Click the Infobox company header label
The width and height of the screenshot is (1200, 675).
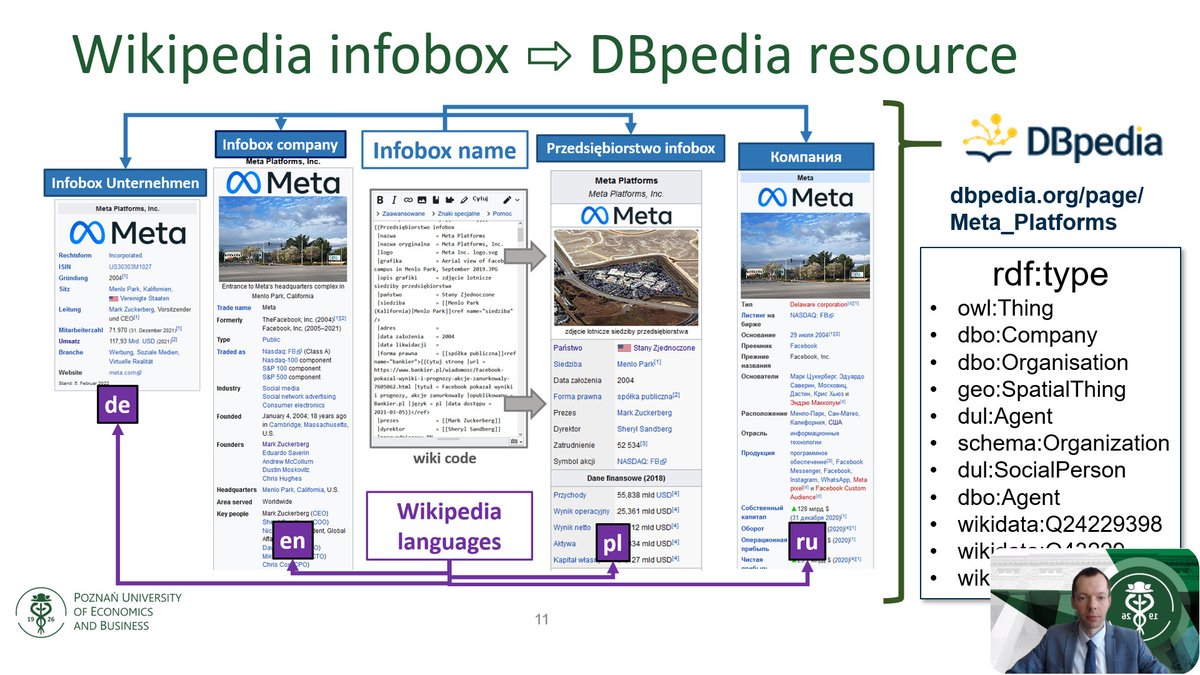click(280, 145)
